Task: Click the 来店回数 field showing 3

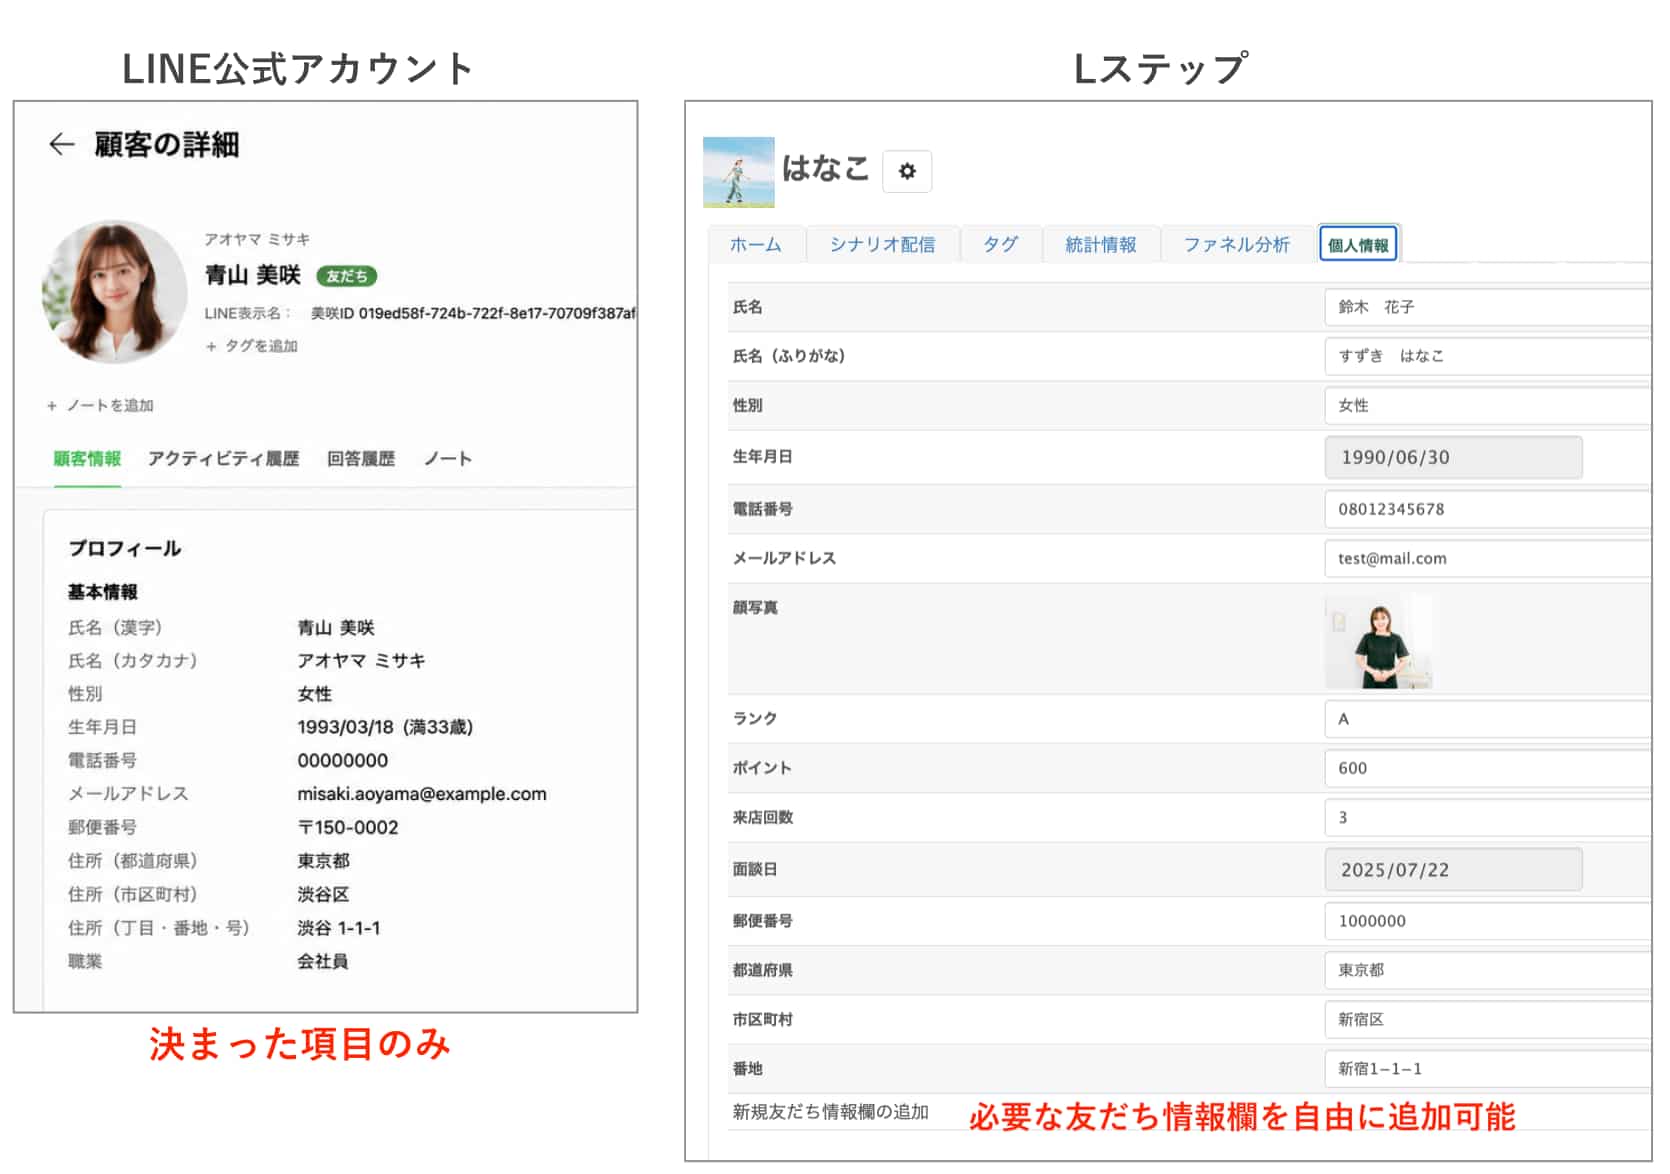Action: tap(1488, 817)
